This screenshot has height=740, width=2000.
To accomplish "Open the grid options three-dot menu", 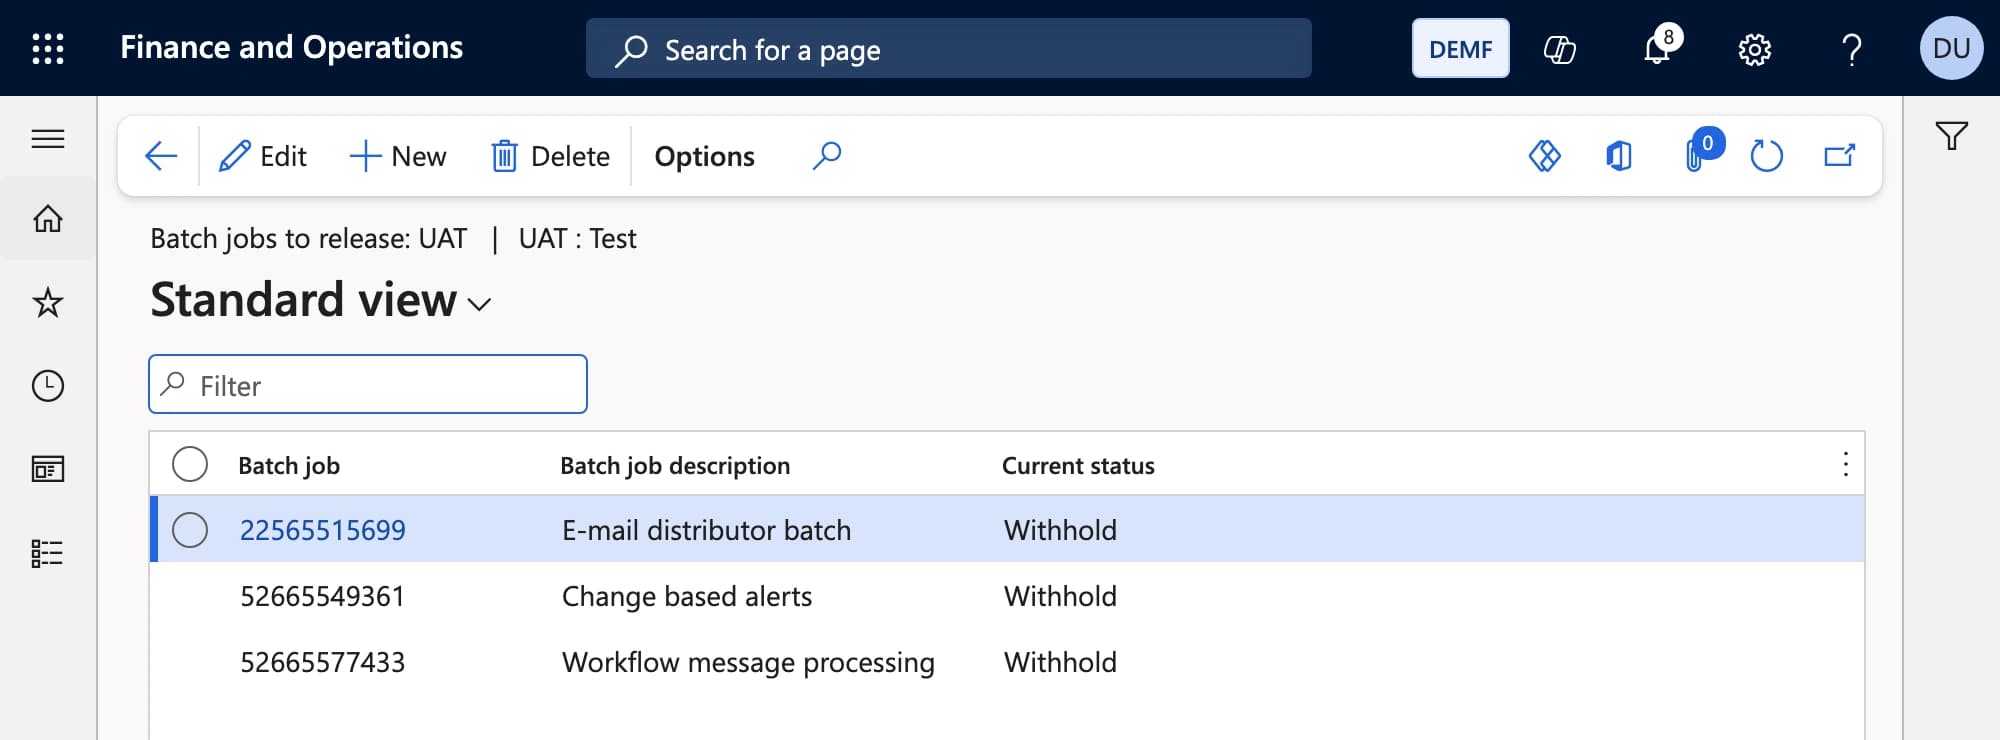I will point(1845,464).
